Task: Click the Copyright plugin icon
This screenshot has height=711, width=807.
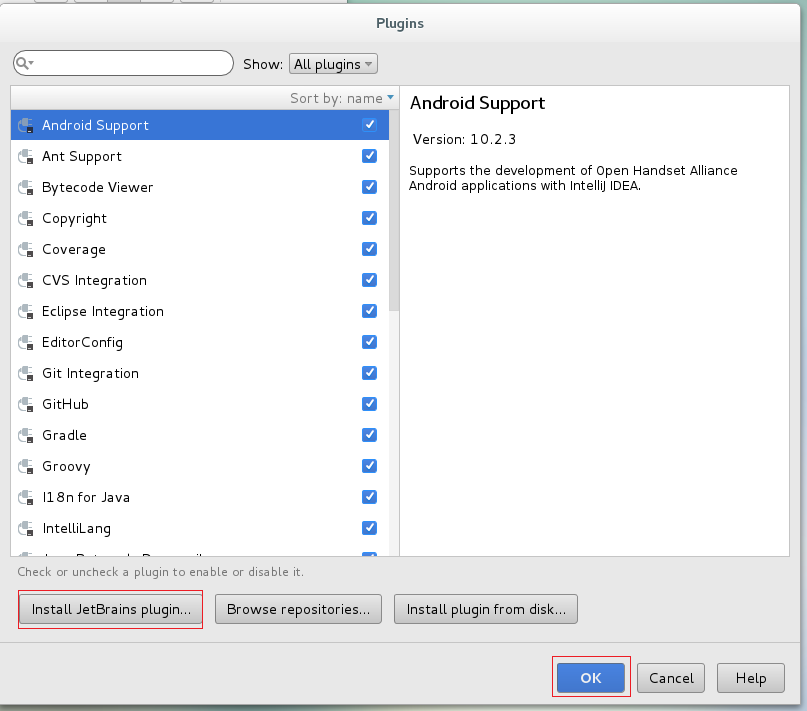Action: 26,218
